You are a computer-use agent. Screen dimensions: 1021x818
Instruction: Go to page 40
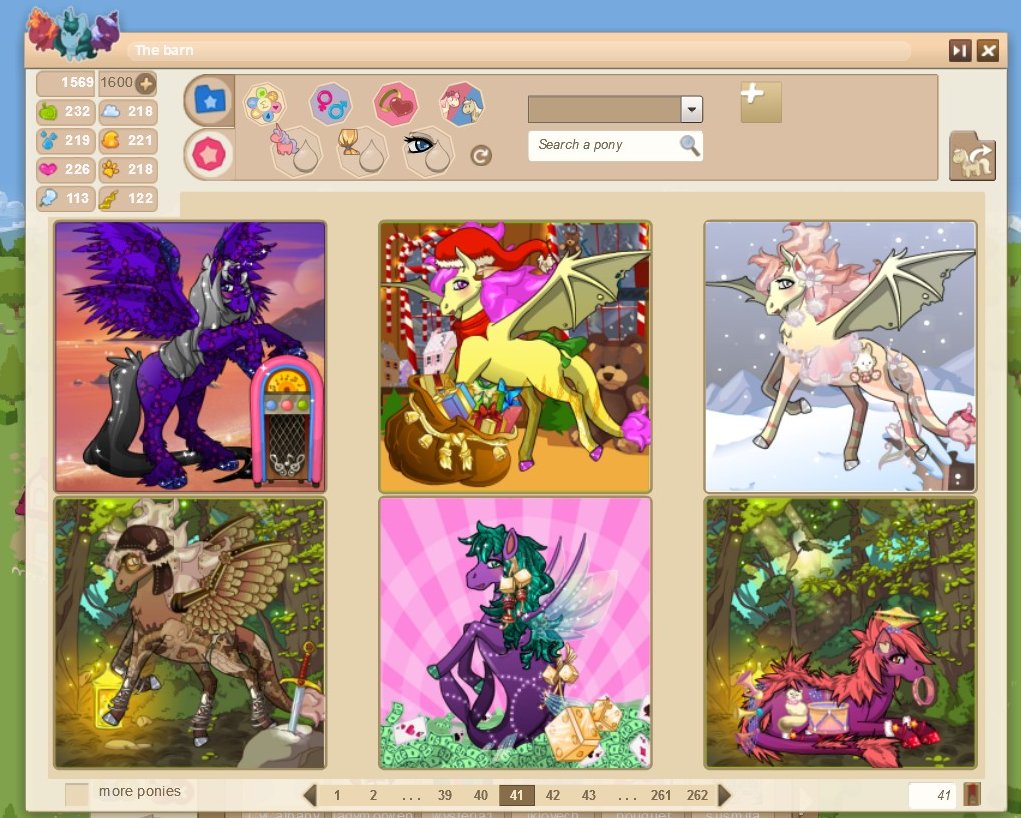coord(481,795)
